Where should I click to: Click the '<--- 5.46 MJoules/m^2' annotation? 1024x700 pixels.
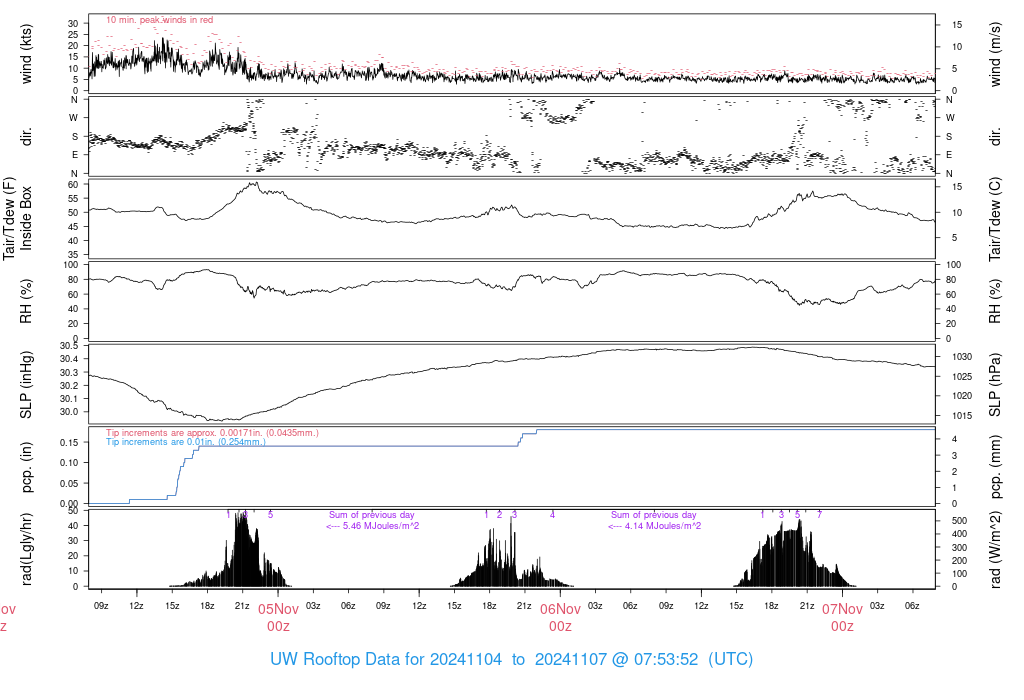(372, 526)
